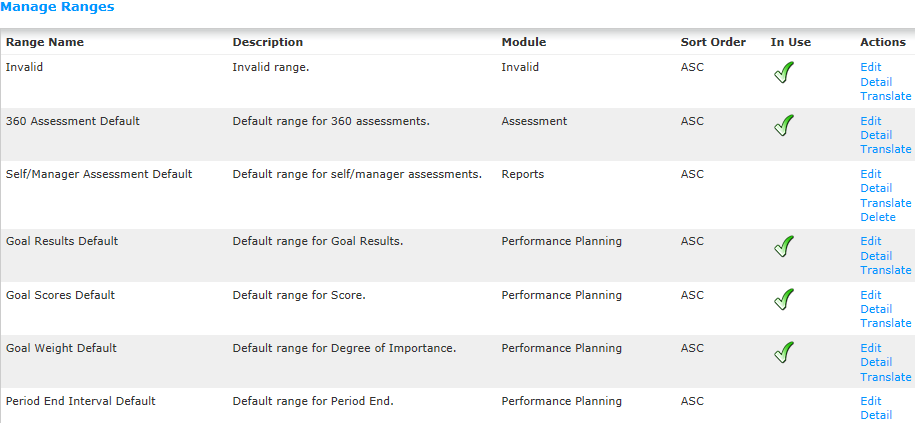Translate the Goal Weight Default range
The width and height of the screenshot is (915, 423).
tap(885, 377)
